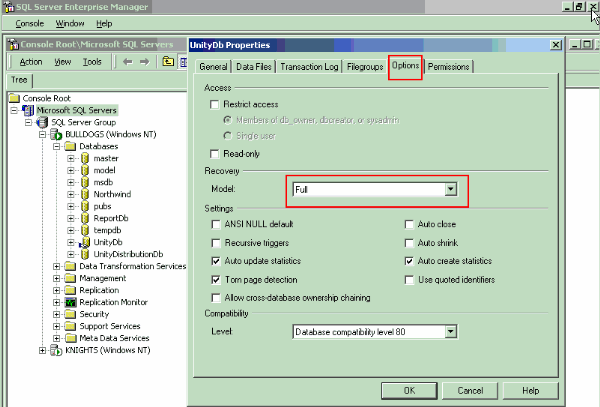
Task: Collapse the SQL Server Group node
Action: [x=28, y=122]
